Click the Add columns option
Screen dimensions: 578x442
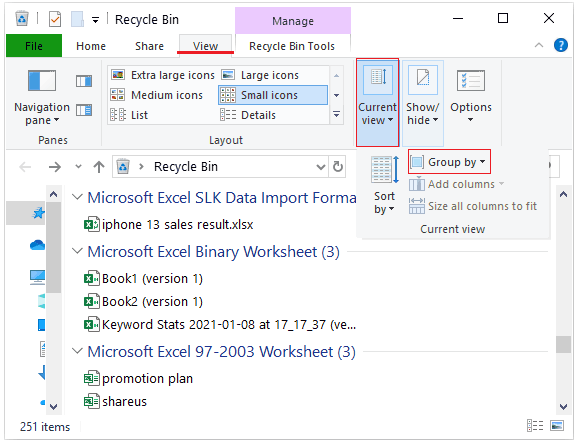point(456,184)
